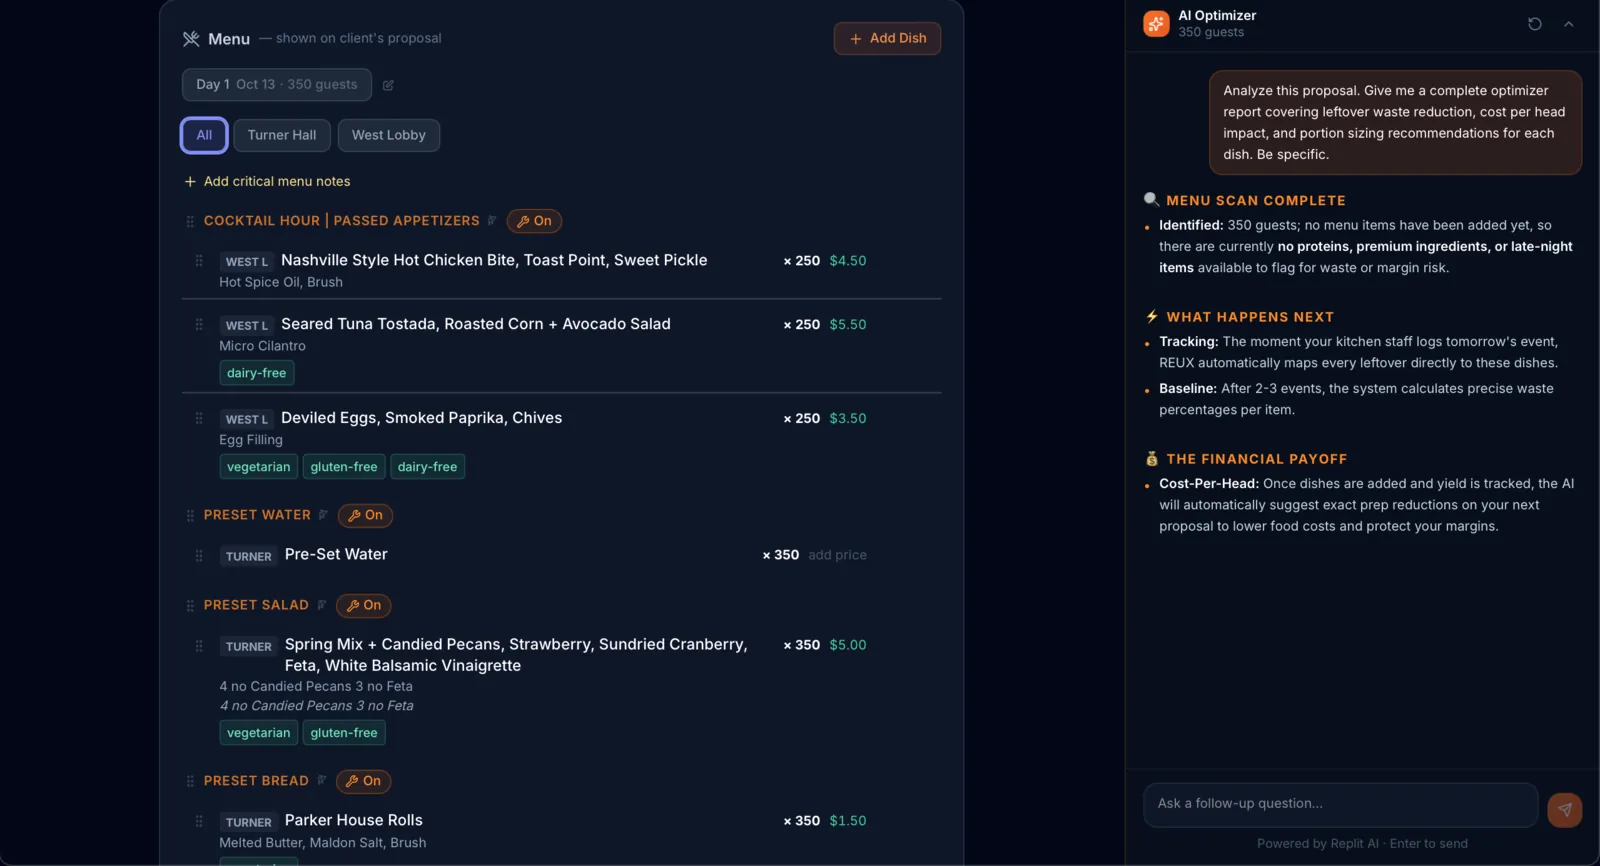Image resolution: width=1600 pixels, height=866 pixels.
Task: Toggle the On switch for Preset Bread
Action: coord(364,781)
